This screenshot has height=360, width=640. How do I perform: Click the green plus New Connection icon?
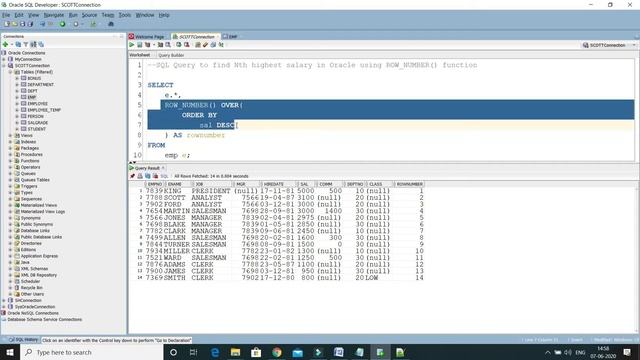pos(5,44)
